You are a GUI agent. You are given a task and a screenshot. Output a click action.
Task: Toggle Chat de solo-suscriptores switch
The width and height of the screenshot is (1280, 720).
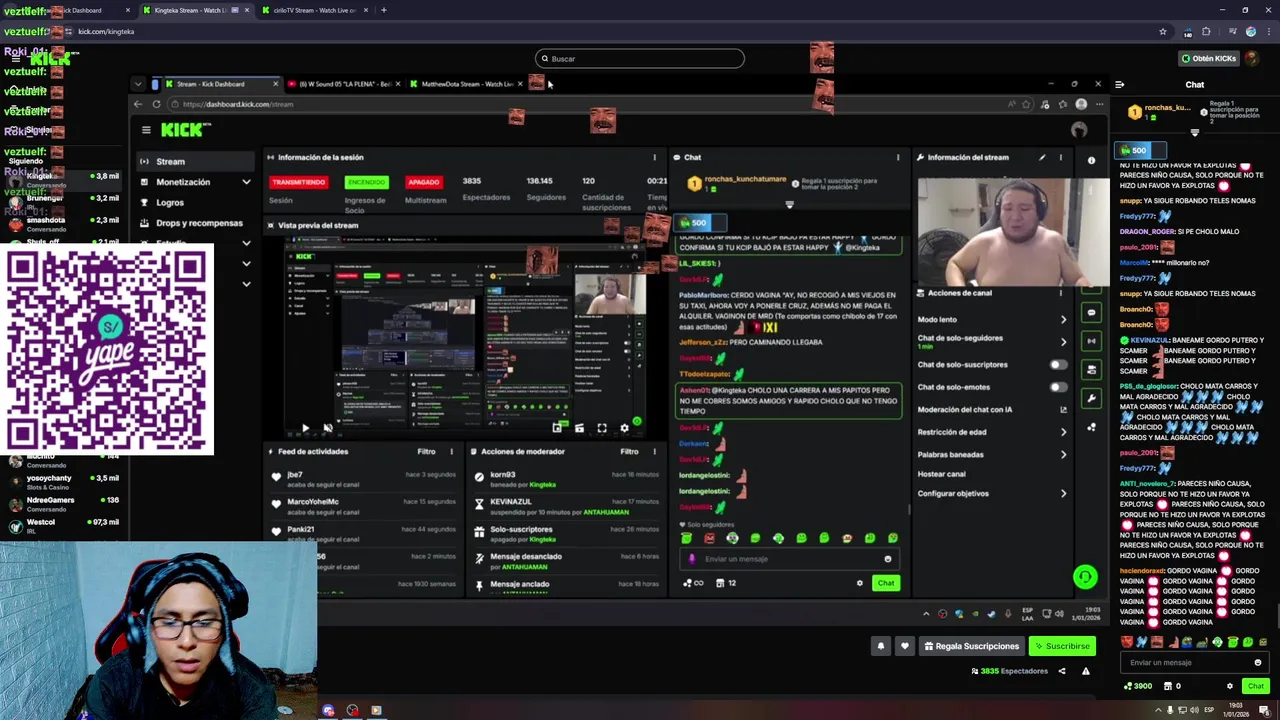1058,365
